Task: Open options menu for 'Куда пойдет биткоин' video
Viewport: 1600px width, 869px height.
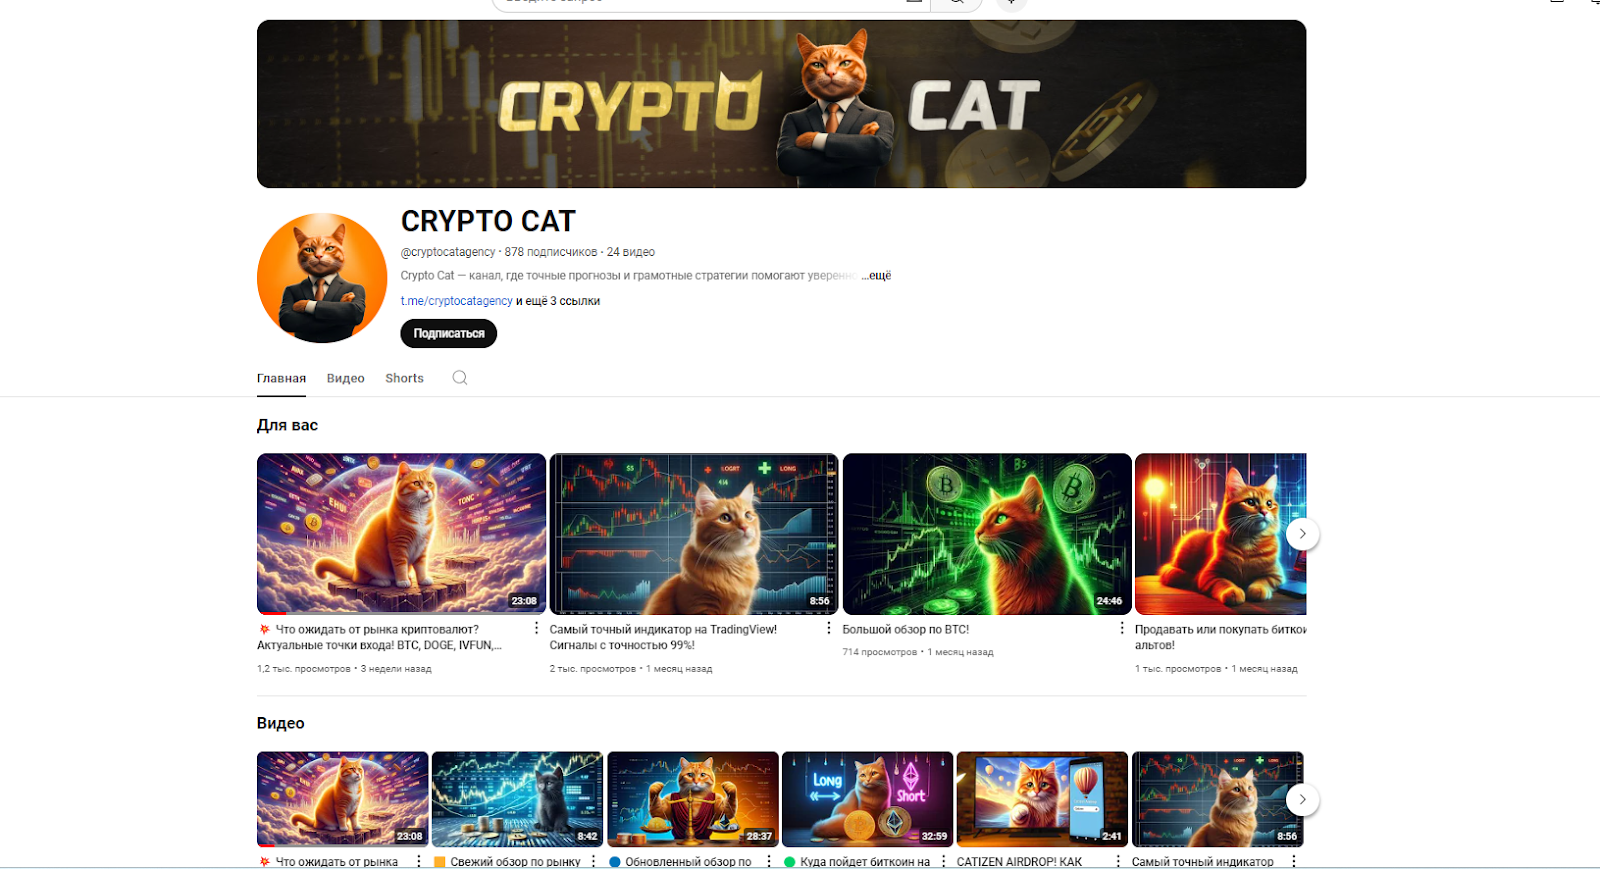Action: pos(943,861)
